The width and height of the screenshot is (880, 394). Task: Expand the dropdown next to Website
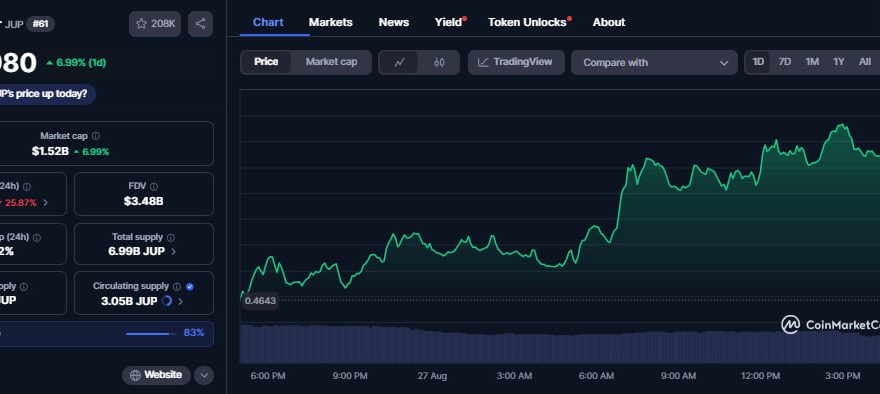[204, 375]
